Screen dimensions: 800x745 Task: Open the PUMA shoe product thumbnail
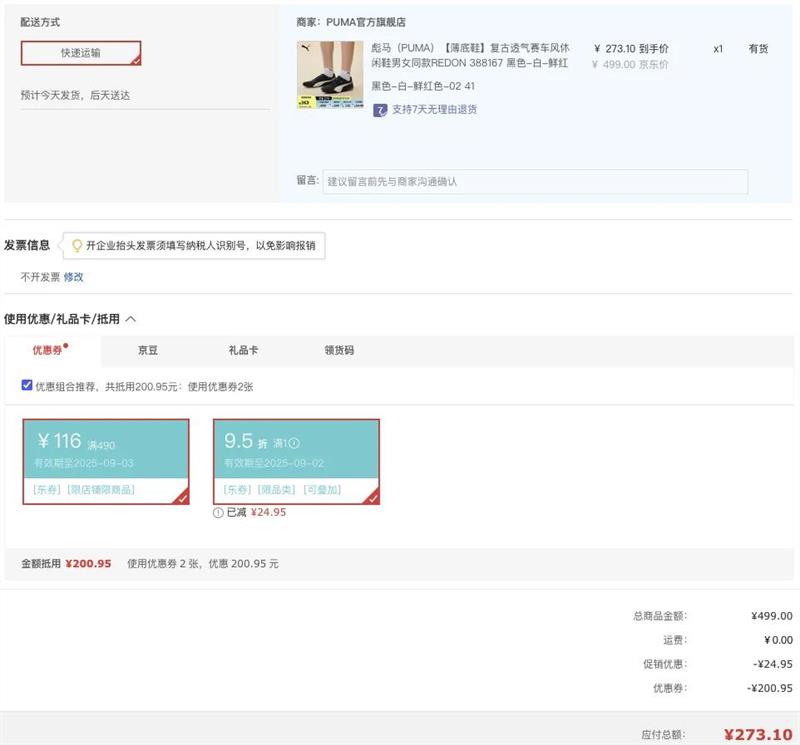pos(330,74)
